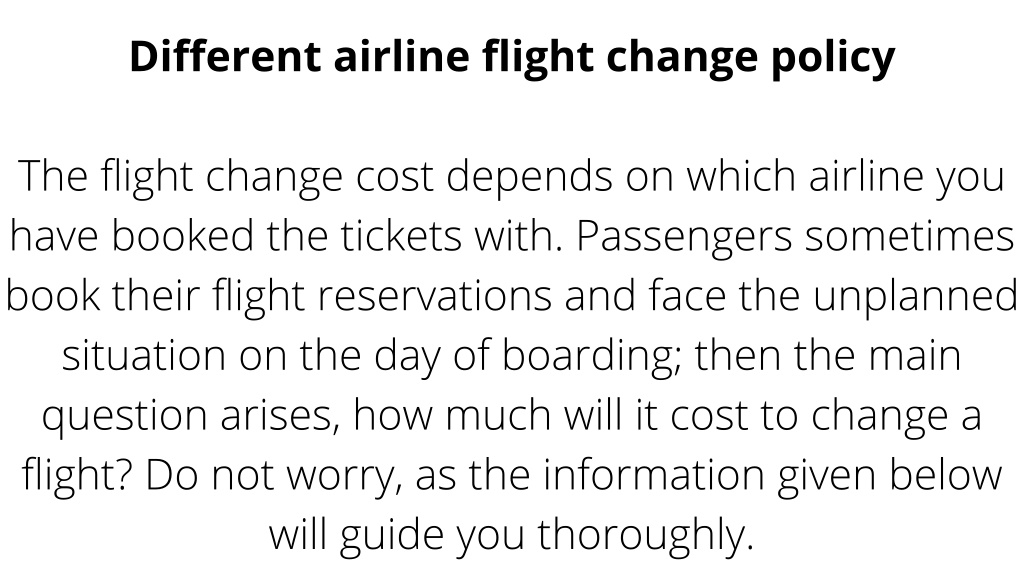The width and height of the screenshot is (1024, 576).
Task: Click the word 'information'
Action: pos(654,475)
